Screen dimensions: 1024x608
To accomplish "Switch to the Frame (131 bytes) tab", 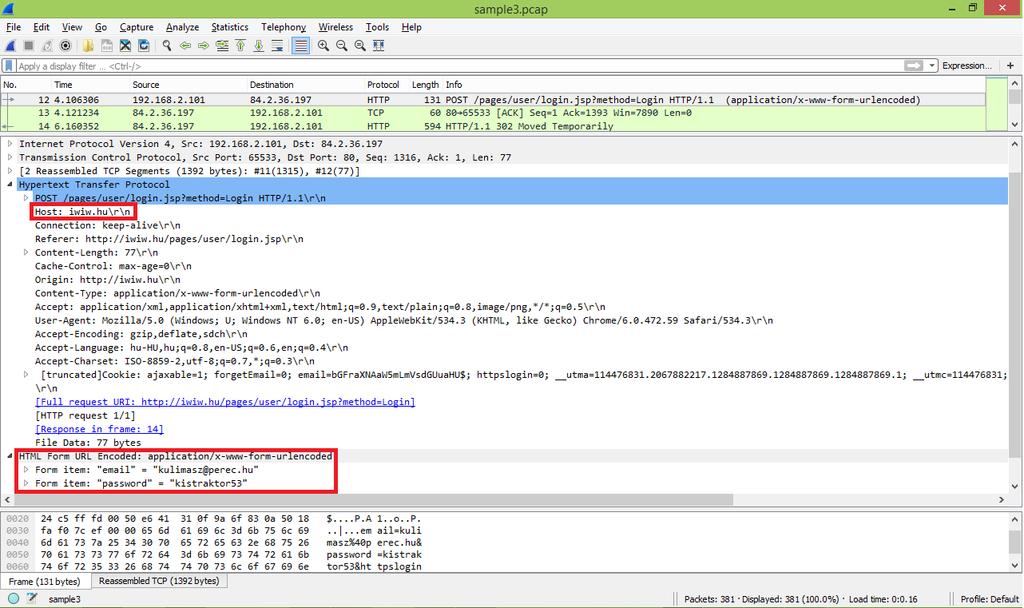I will tap(44, 581).
